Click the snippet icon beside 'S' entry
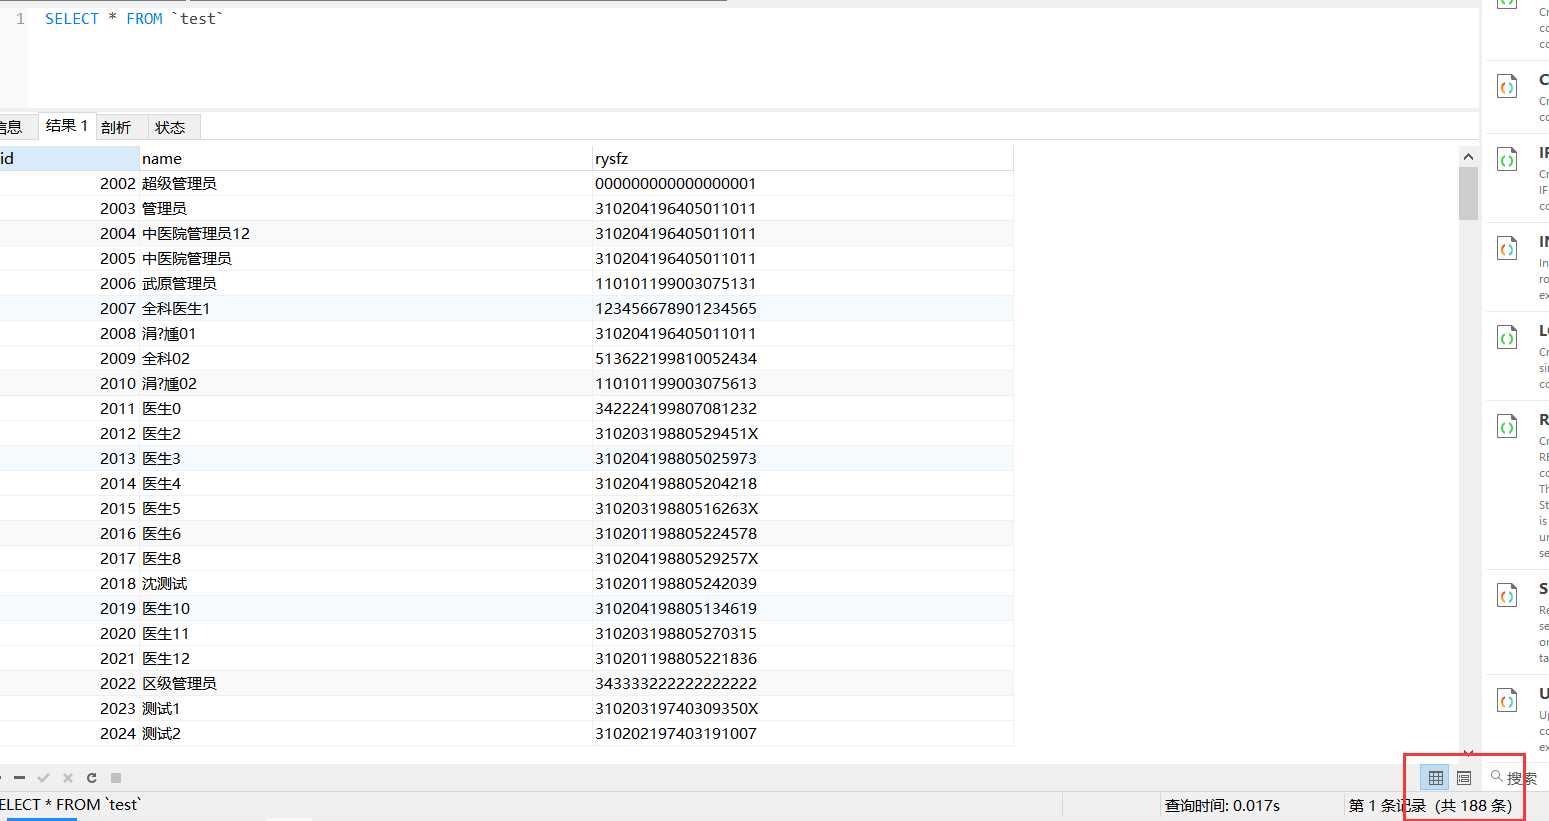Image resolution: width=1549 pixels, height=821 pixels. (x=1507, y=595)
